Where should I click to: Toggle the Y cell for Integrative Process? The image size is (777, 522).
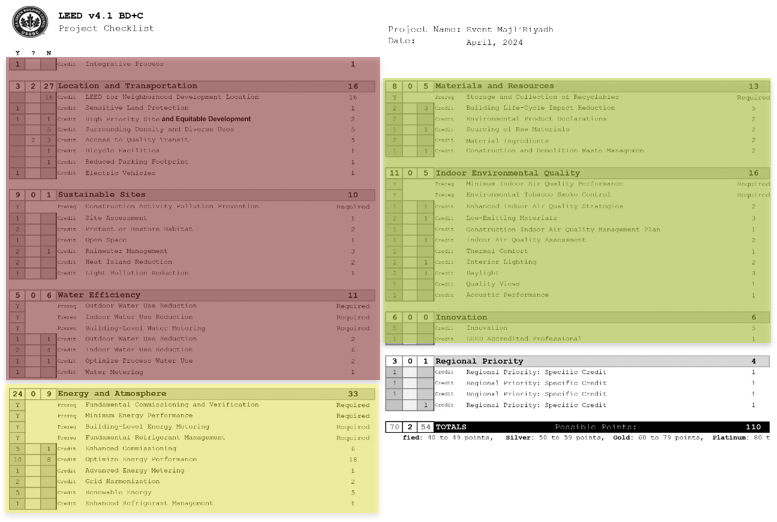click(x=18, y=64)
